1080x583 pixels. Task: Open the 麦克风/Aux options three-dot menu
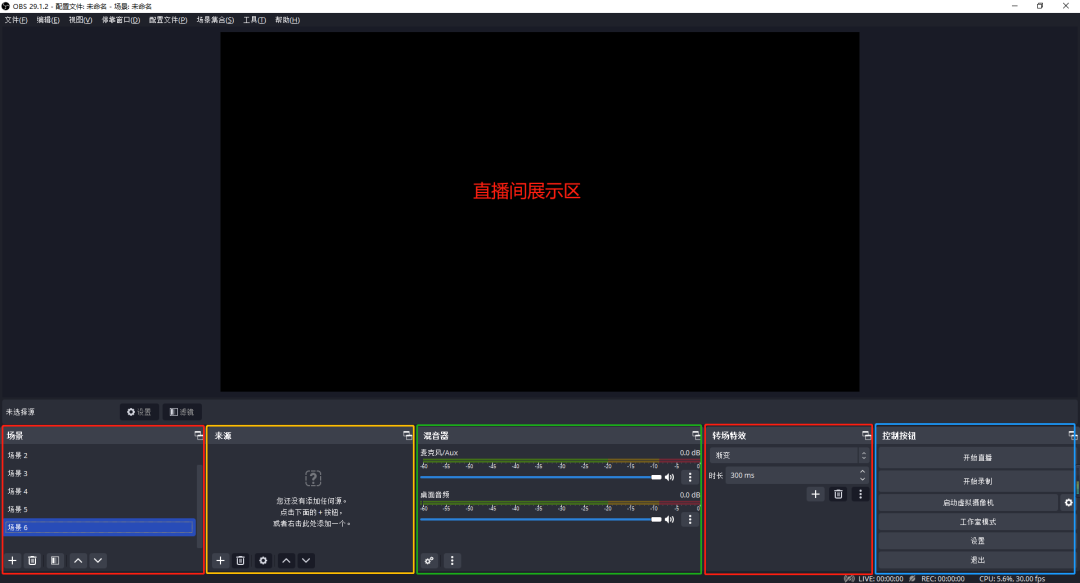[x=689, y=477]
